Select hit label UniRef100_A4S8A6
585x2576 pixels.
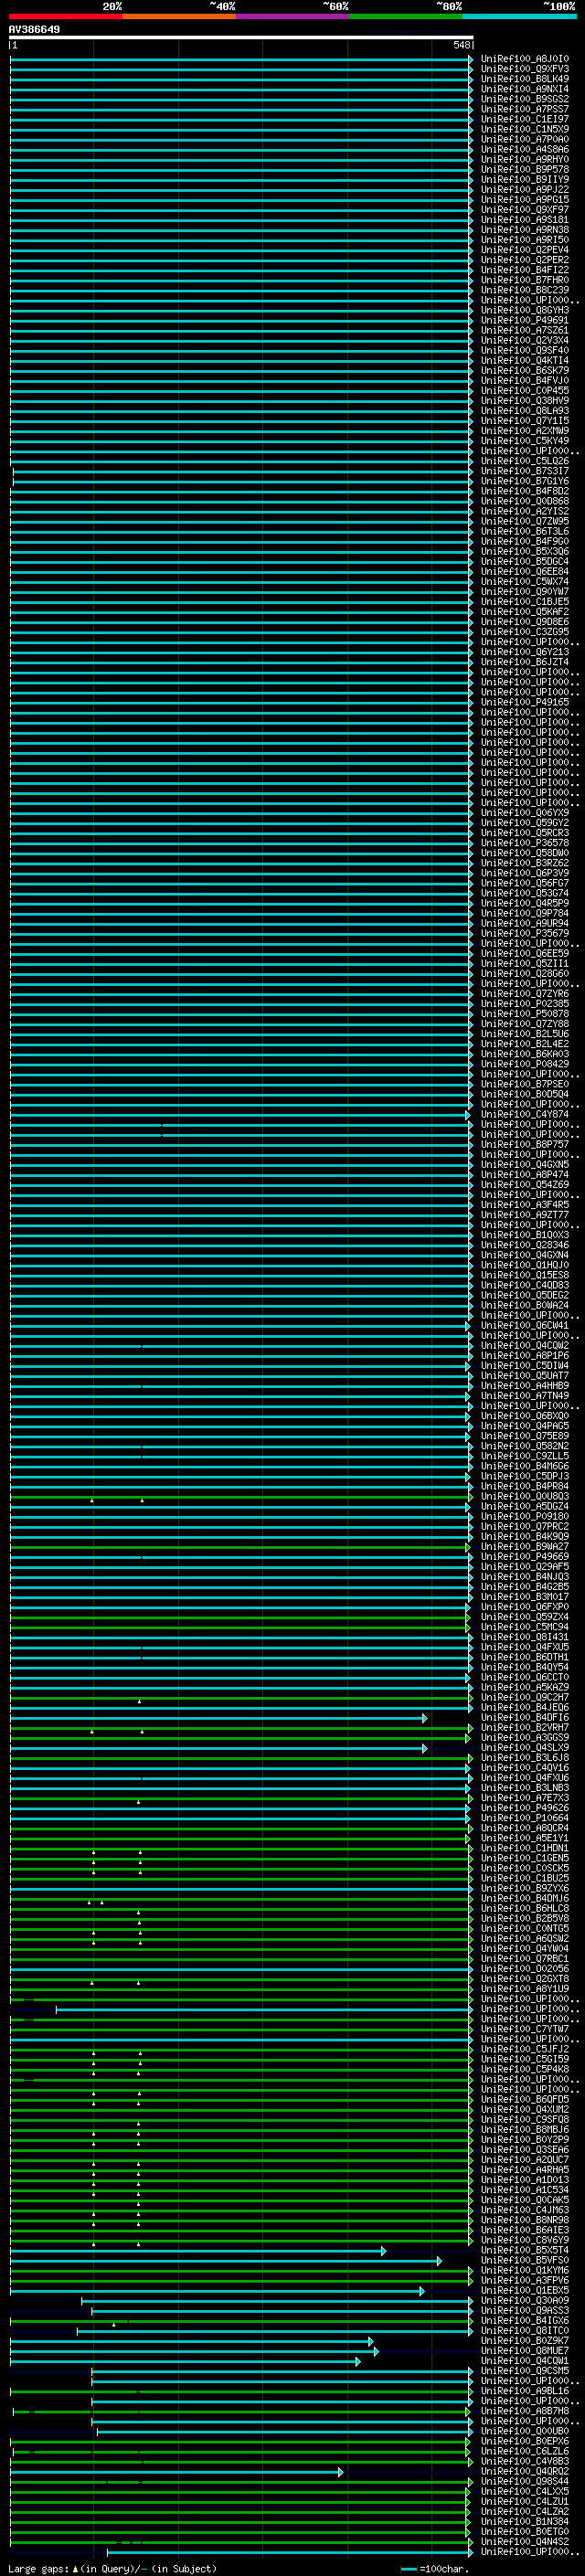click(x=525, y=149)
